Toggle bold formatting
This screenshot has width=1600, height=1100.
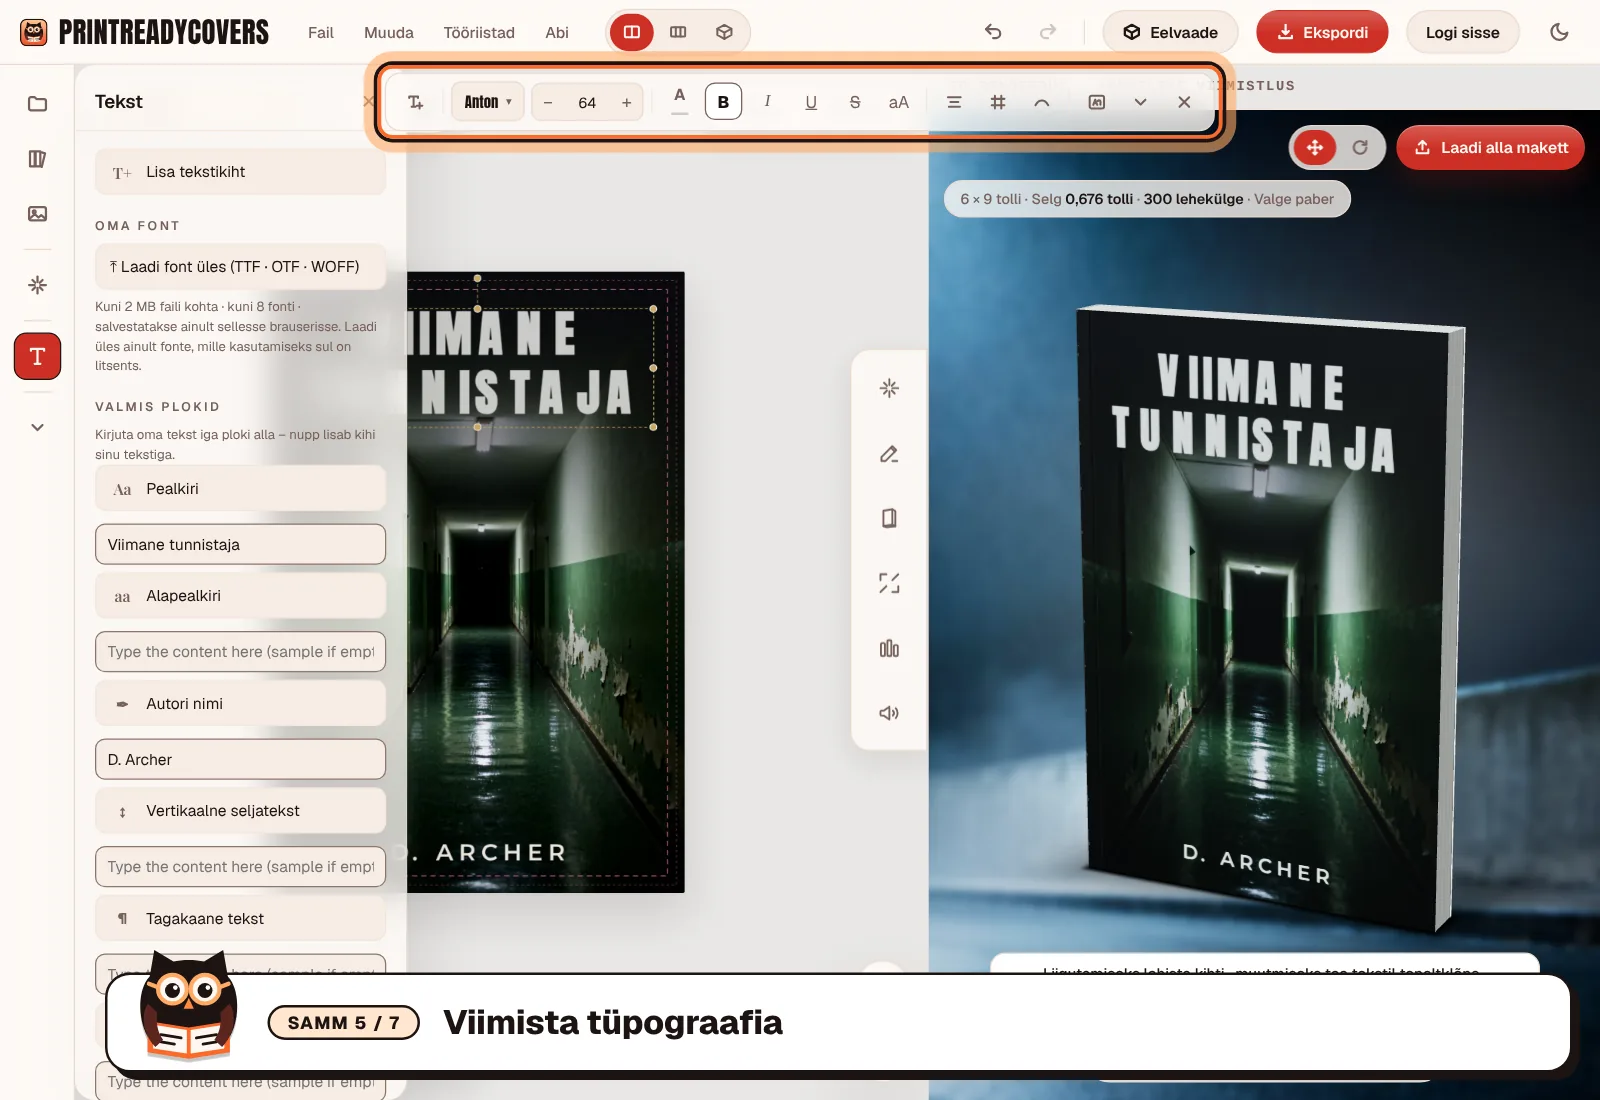tap(723, 102)
